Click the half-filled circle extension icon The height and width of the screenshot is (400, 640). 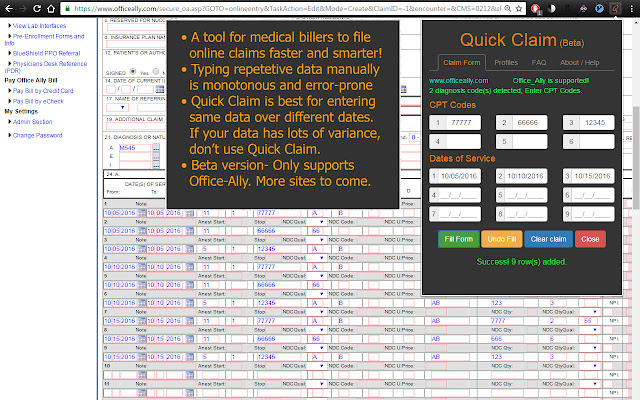pyautogui.click(x=552, y=8)
